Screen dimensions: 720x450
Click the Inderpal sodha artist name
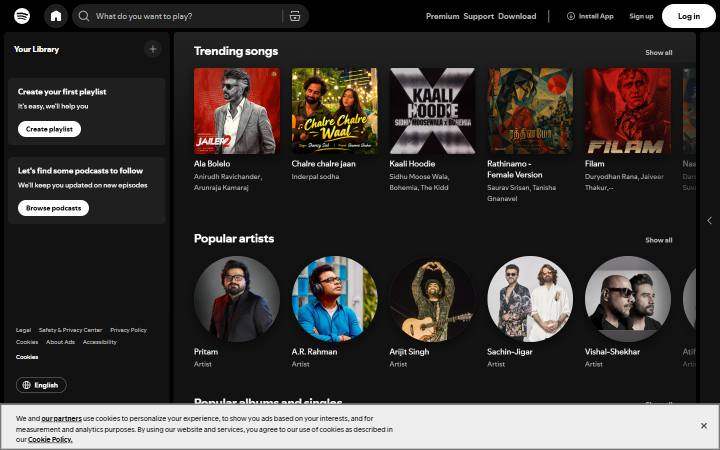tap(315, 176)
